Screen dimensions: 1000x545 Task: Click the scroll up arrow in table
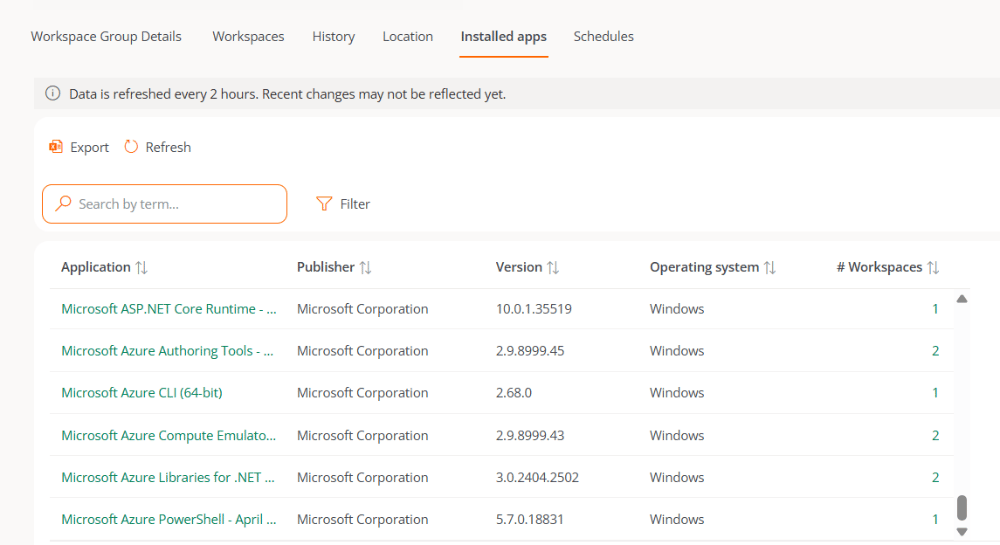click(962, 299)
